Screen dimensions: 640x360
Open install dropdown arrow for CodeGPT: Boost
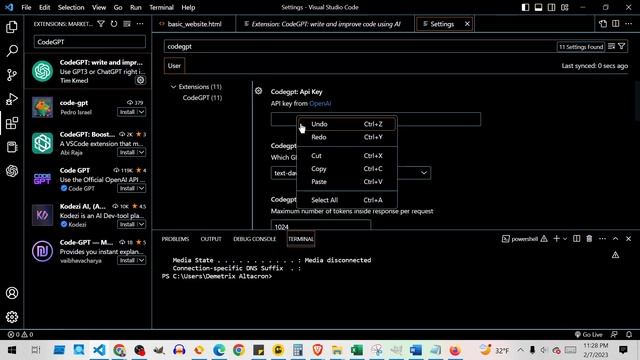(x=141, y=152)
